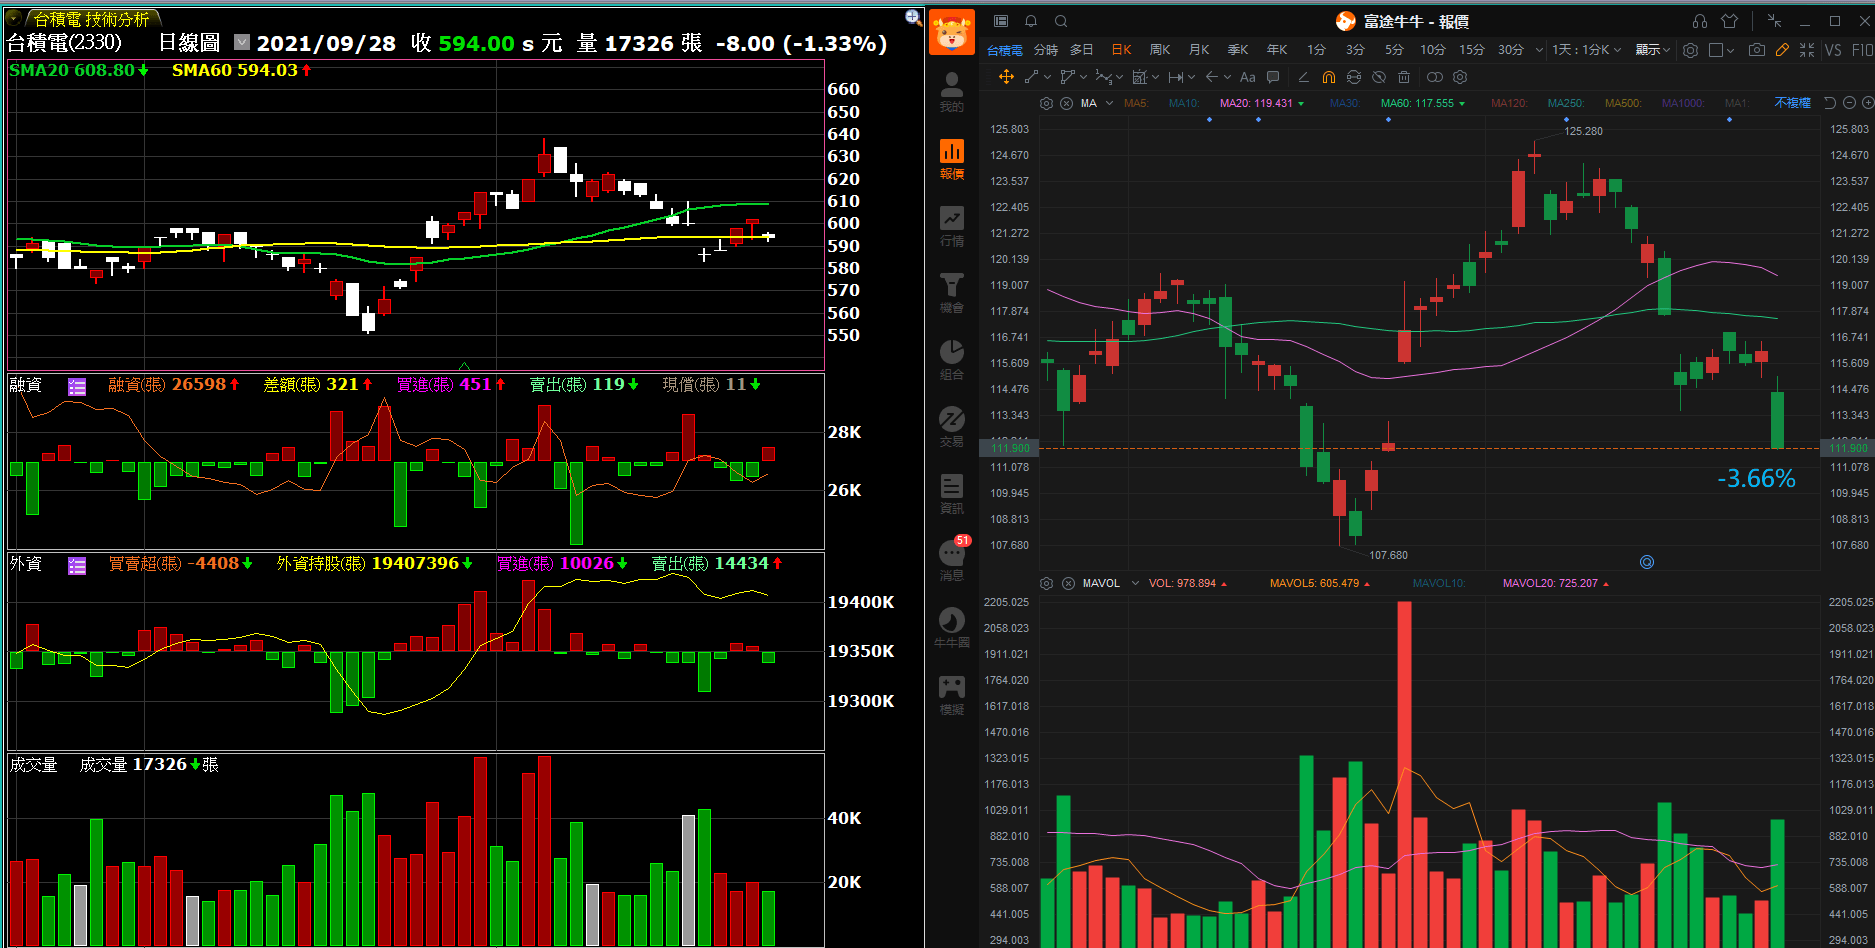Screen dimensions: 1875x948
Task: Toggle the magnet snap mode
Action: coord(1328,77)
